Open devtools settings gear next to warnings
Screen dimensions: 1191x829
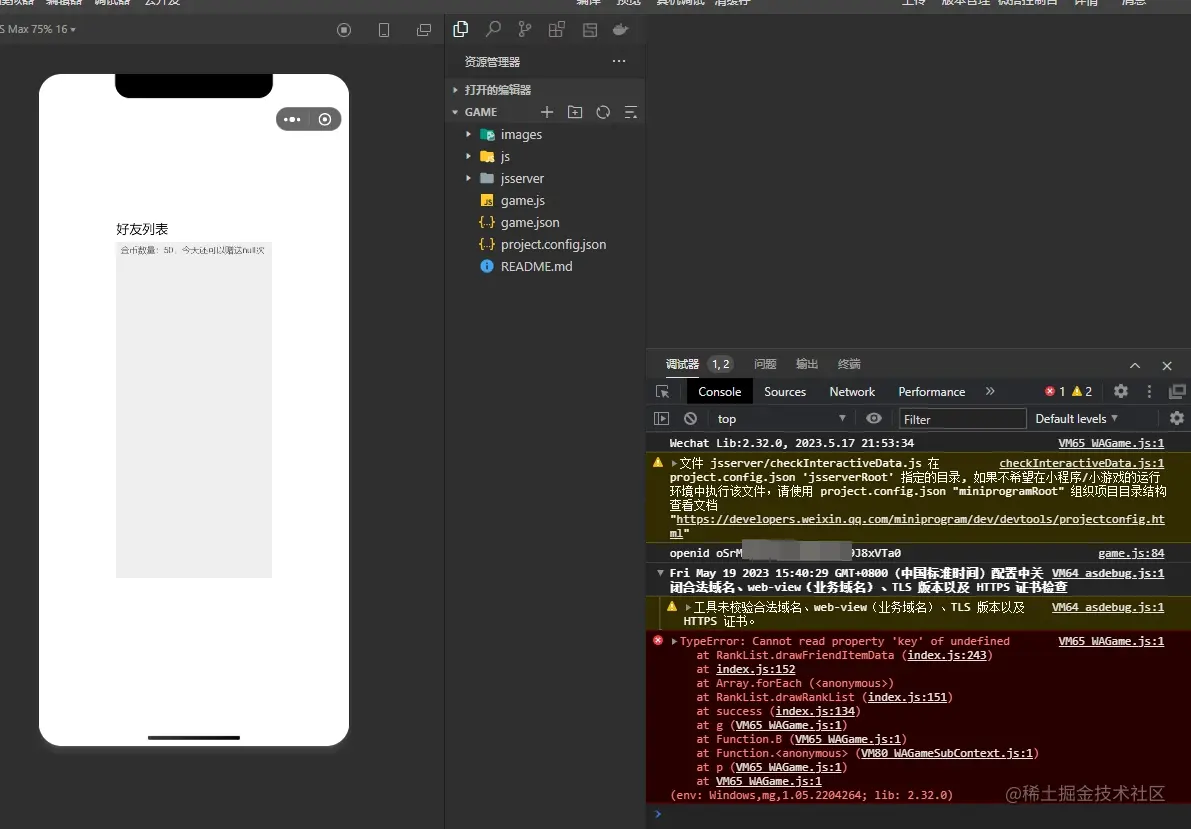(1121, 391)
